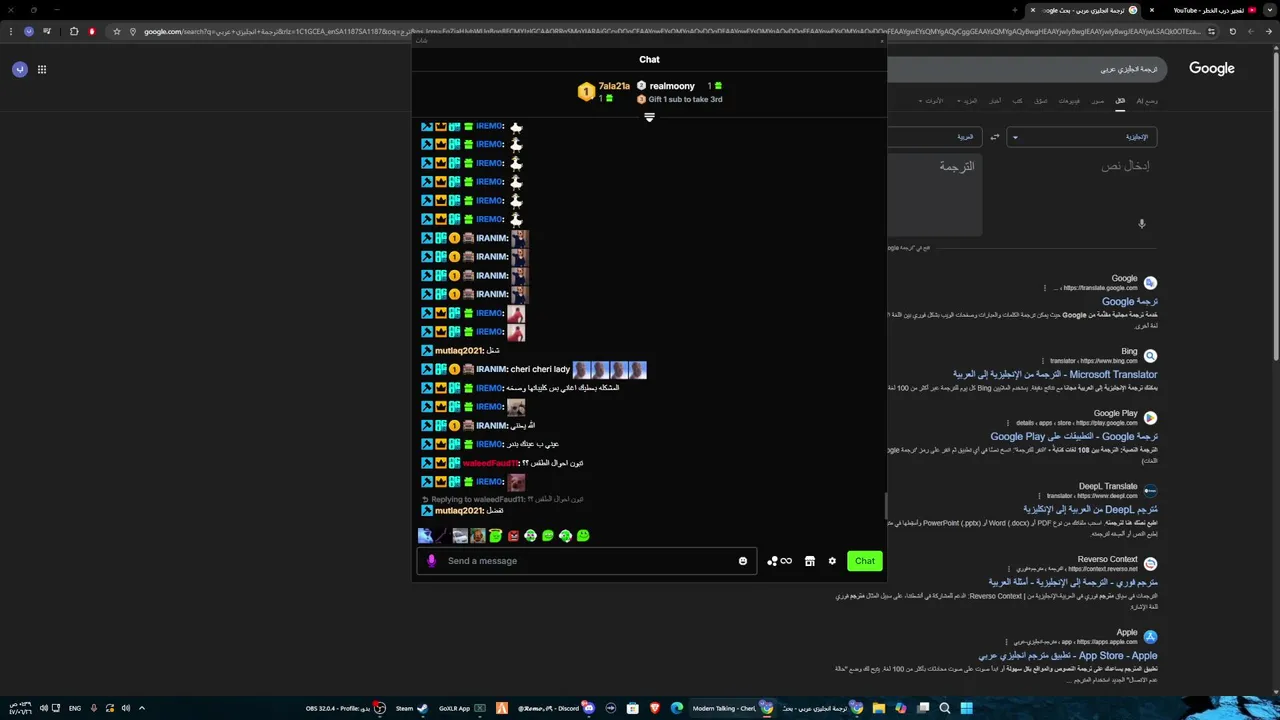The width and height of the screenshot is (1280, 720).
Task: Click the Google logo in background page
Action: click(1211, 69)
